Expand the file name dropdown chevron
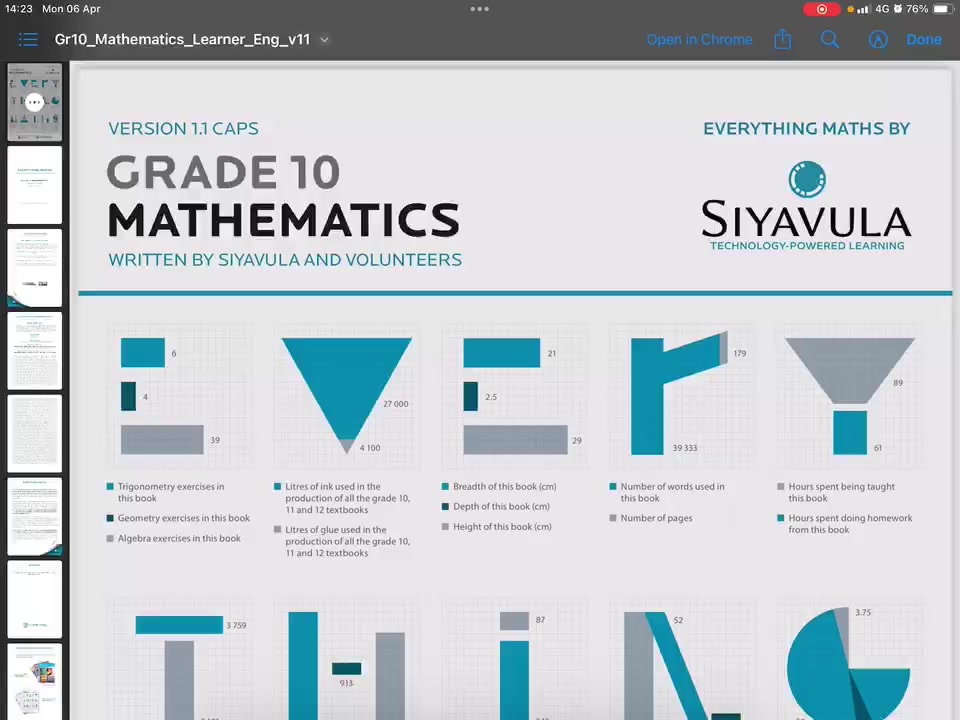The image size is (960, 720). [x=324, y=40]
